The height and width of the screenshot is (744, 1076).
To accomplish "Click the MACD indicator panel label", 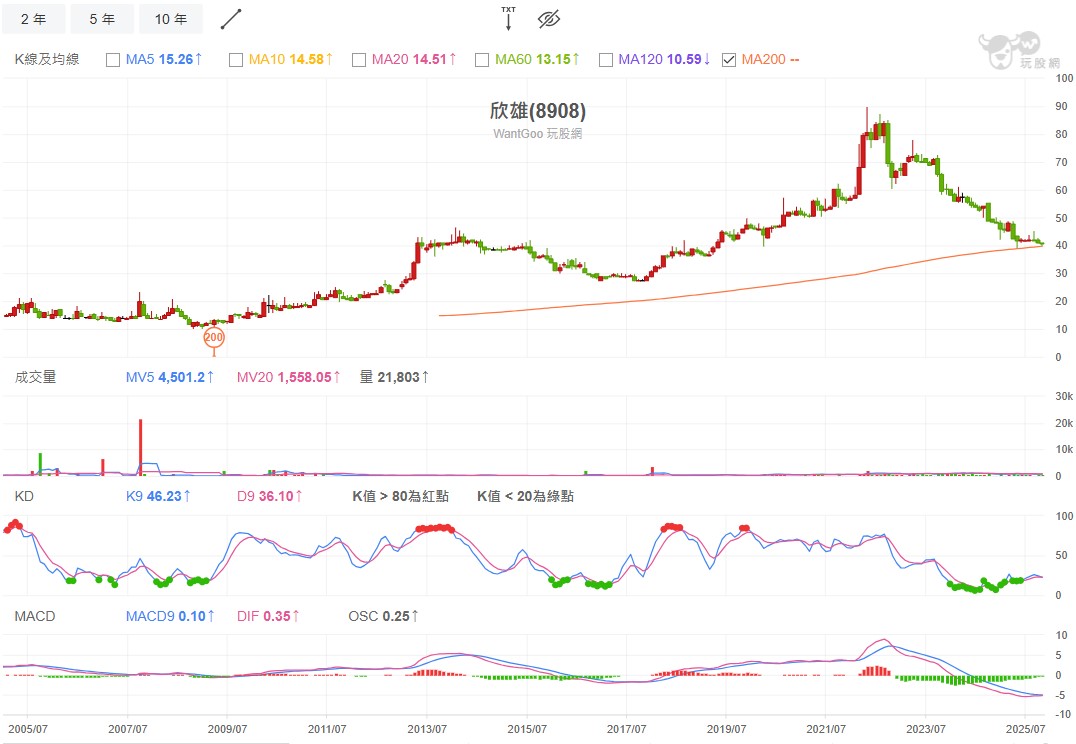I will (34, 616).
